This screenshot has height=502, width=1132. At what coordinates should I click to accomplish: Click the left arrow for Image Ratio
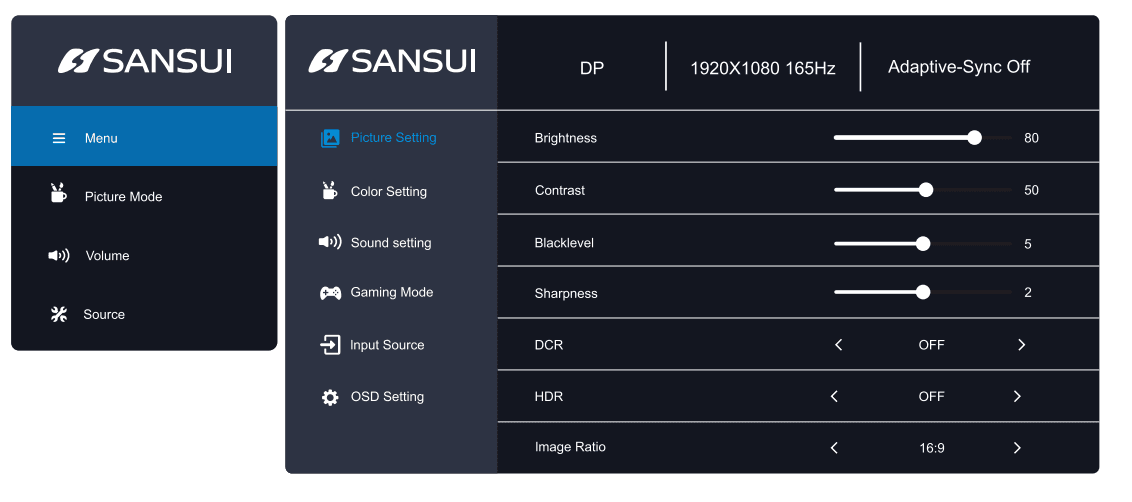(834, 448)
